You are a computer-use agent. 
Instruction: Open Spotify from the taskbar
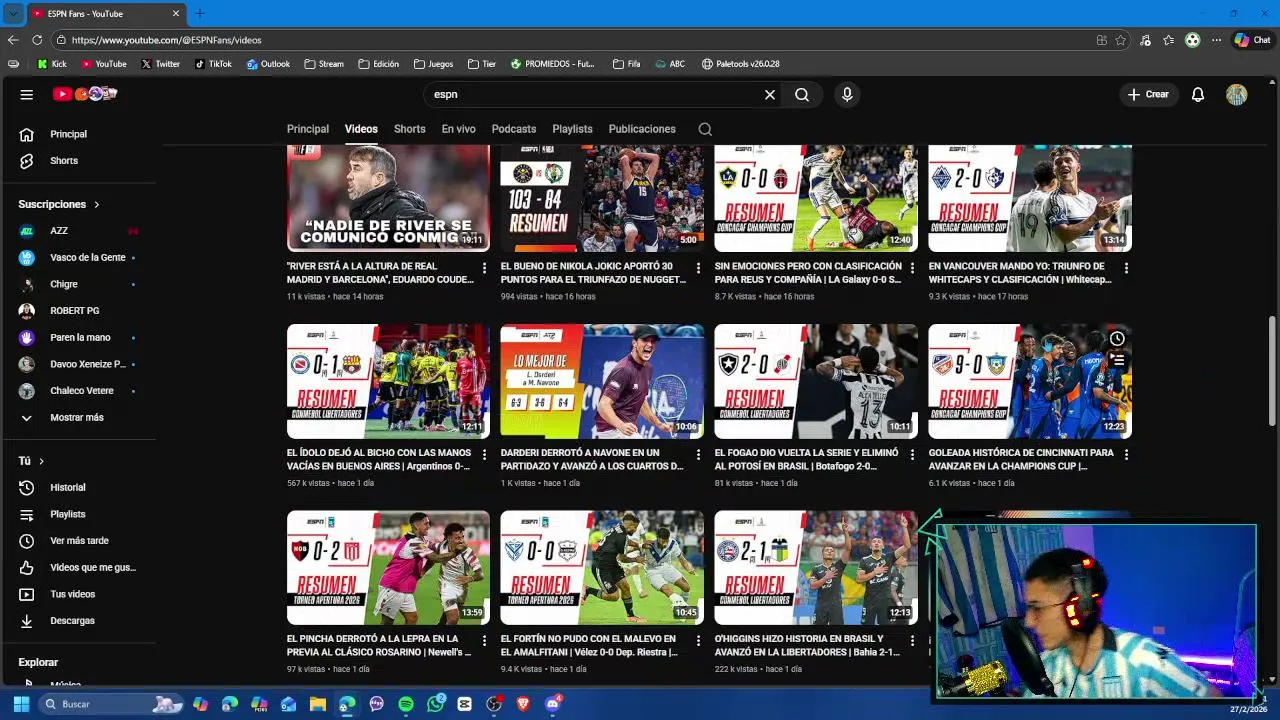(406, 704)
